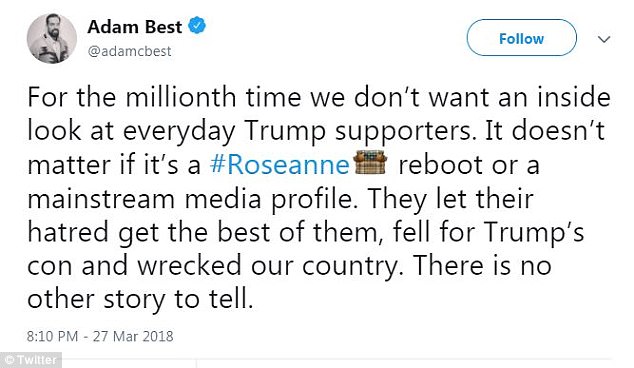The image size is (634, 368).
Task: Open Adam Best's round profile avatar
Action: tap(52, 39)
